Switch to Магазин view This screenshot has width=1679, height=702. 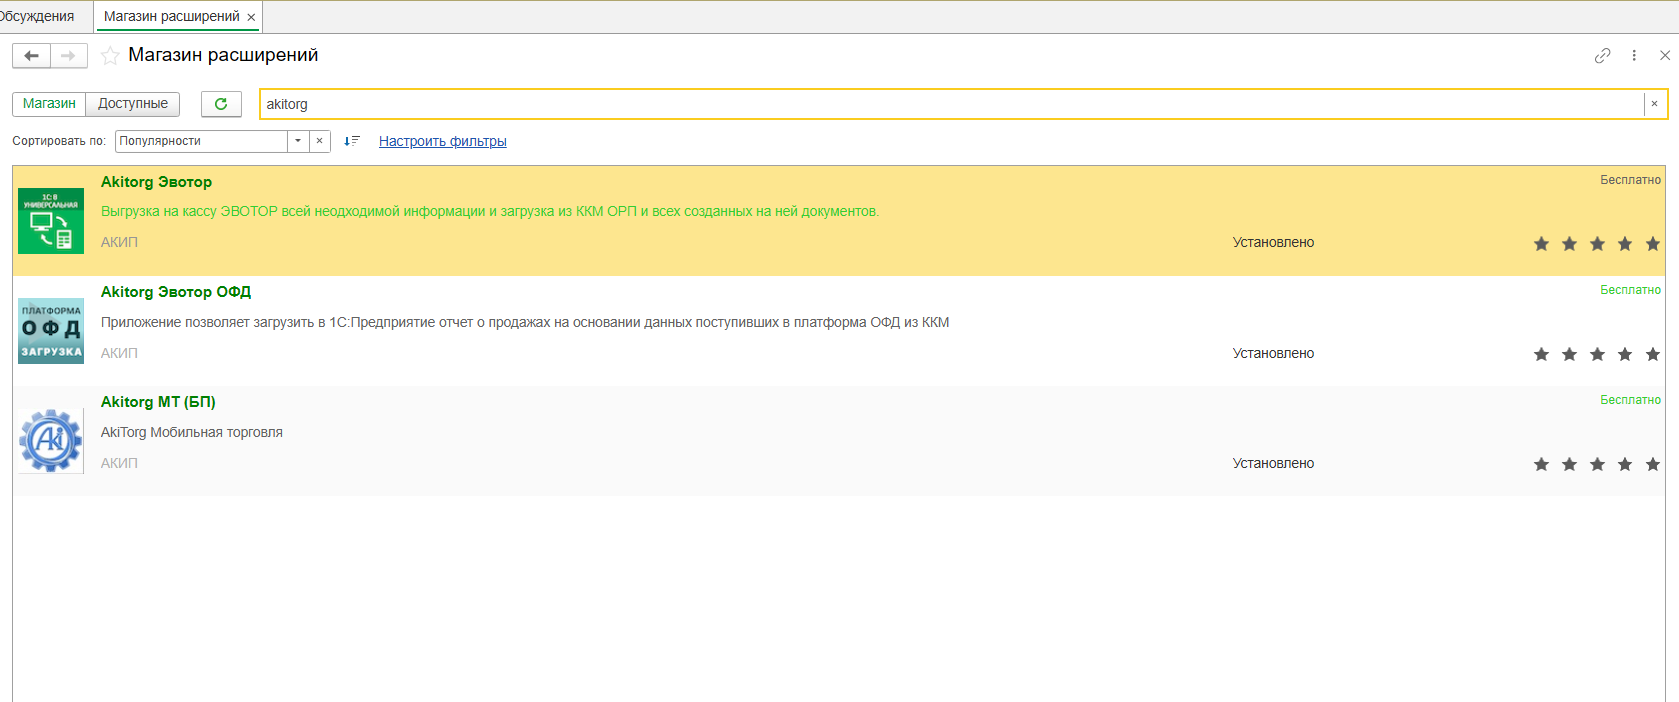point(49,104)
